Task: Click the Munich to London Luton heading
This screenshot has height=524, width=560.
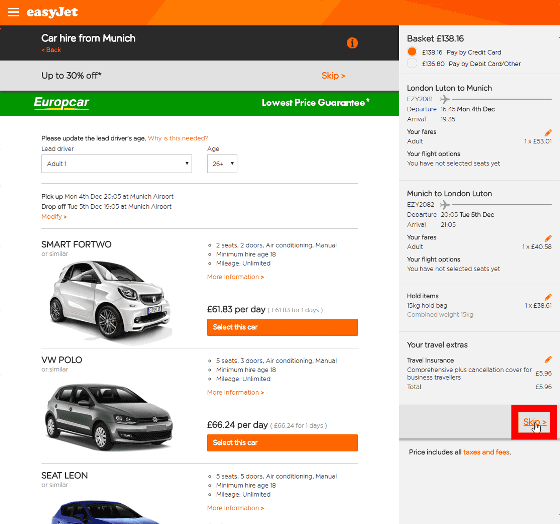Action: tap(449, 194)
